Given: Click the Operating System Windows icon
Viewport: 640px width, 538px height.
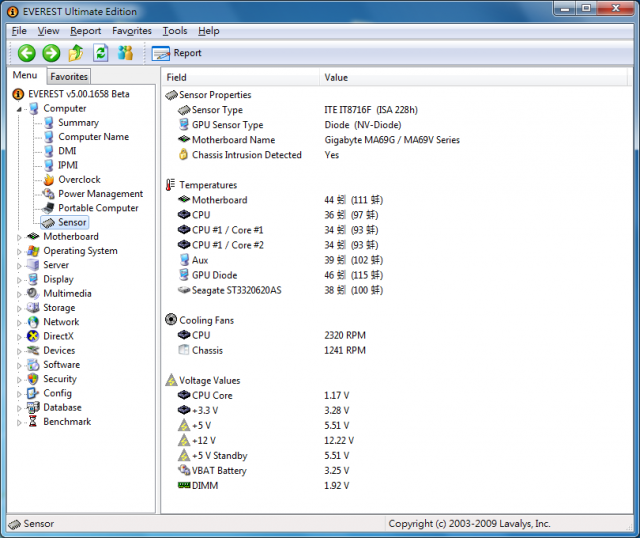Looking at the screenshot, I should click(x=33, y=251).
